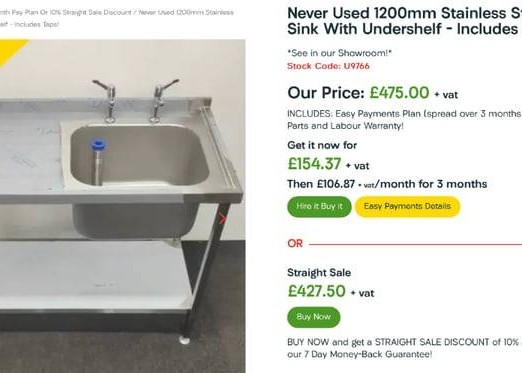Select the stock code U9766 text
Image resolution: width=522 pixels, height=373 pixels.
tap(328, 66)
